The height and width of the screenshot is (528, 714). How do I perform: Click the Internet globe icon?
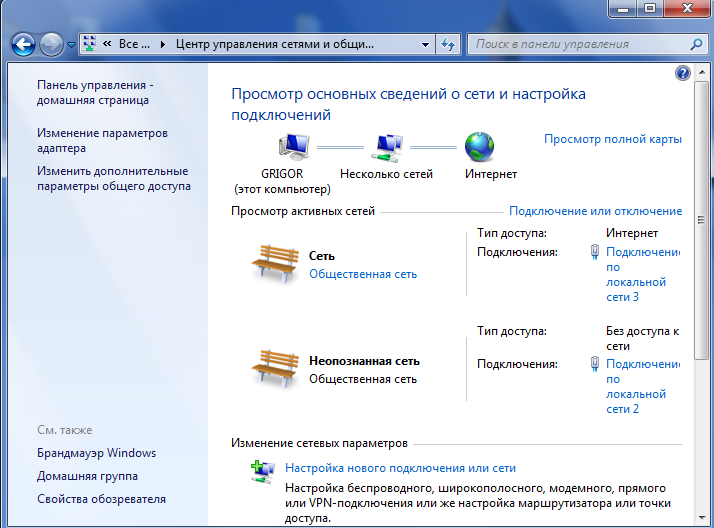click(x=480, y=147)
